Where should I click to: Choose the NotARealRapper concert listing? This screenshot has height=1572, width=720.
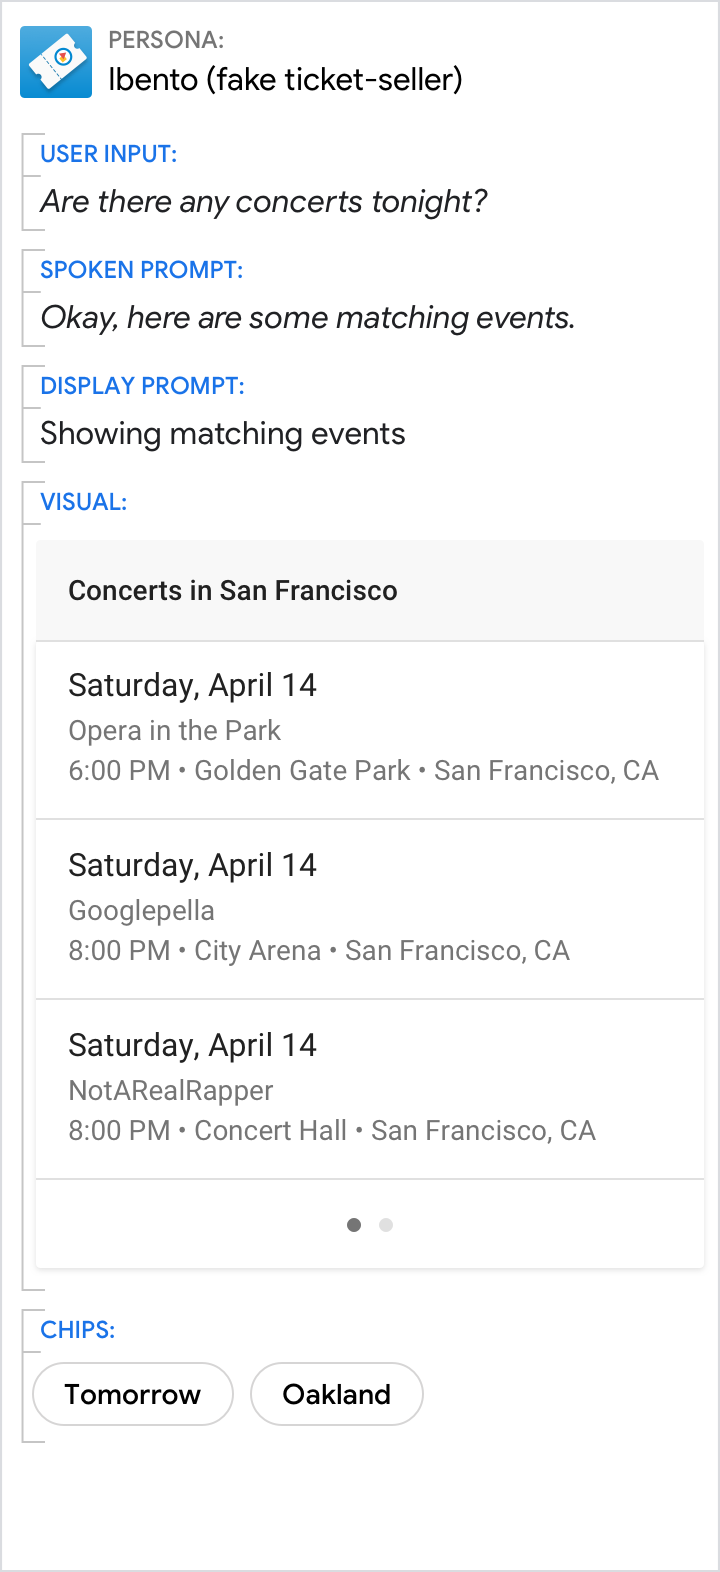[370, 1090]
